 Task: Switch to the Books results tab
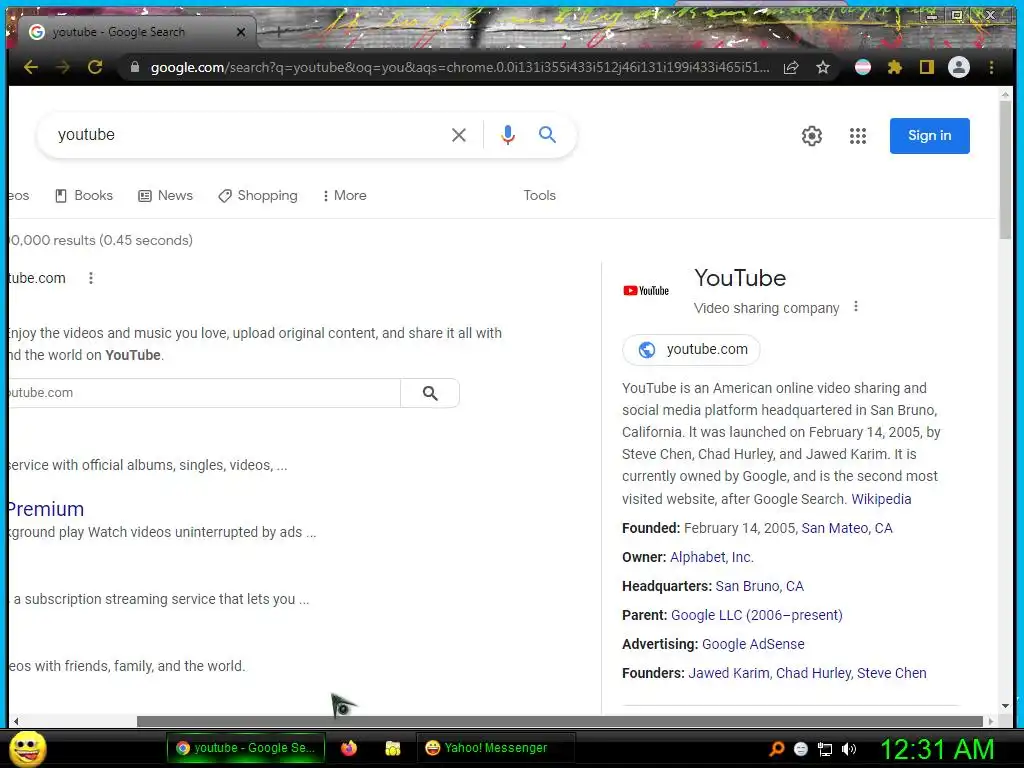(x=84, y=195)
